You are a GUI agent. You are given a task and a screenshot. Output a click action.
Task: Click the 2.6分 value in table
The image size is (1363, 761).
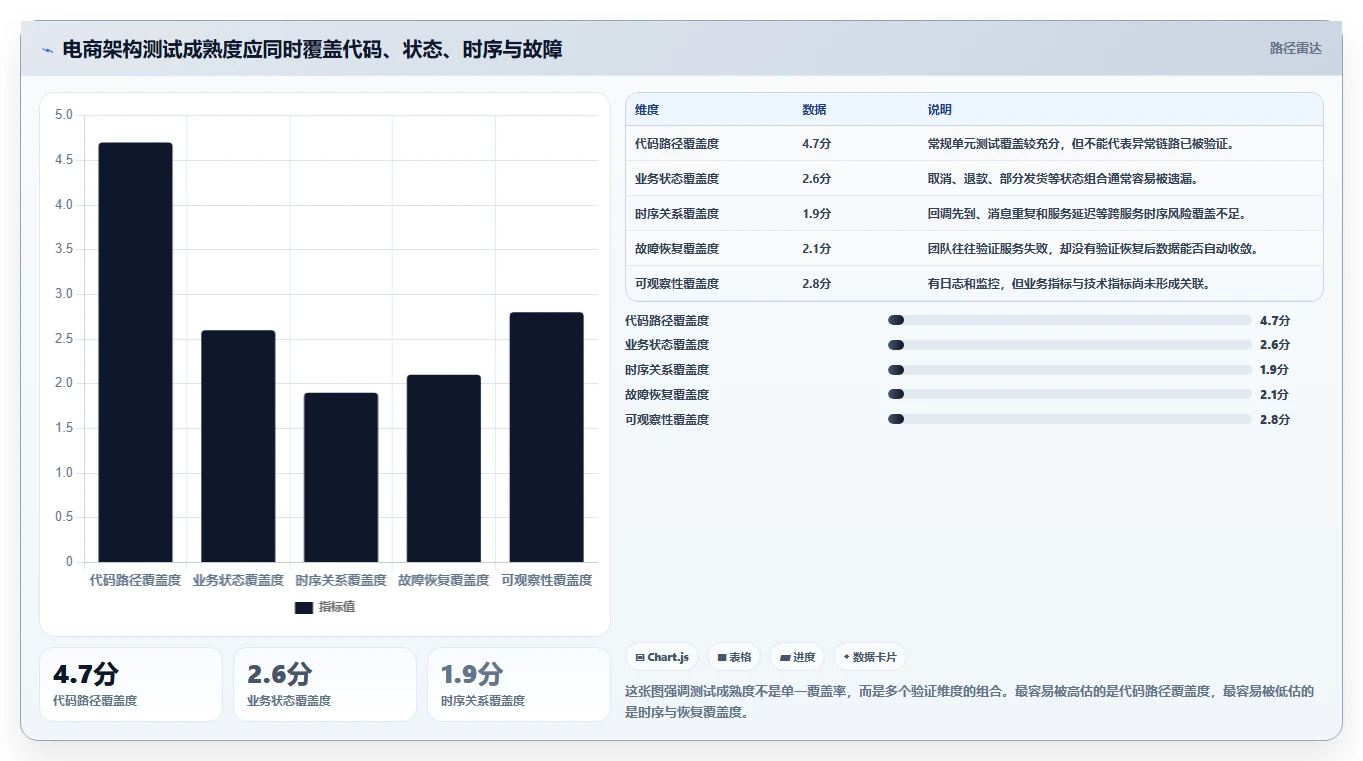[x=816, y=179]
